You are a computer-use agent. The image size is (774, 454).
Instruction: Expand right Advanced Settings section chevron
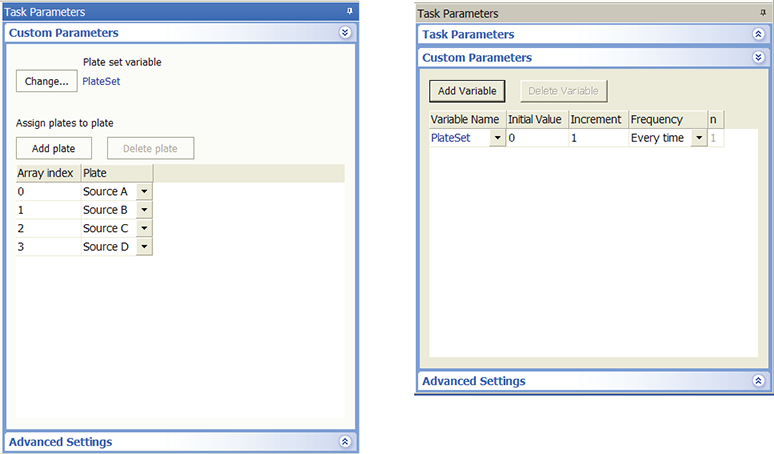coord(758,381)
